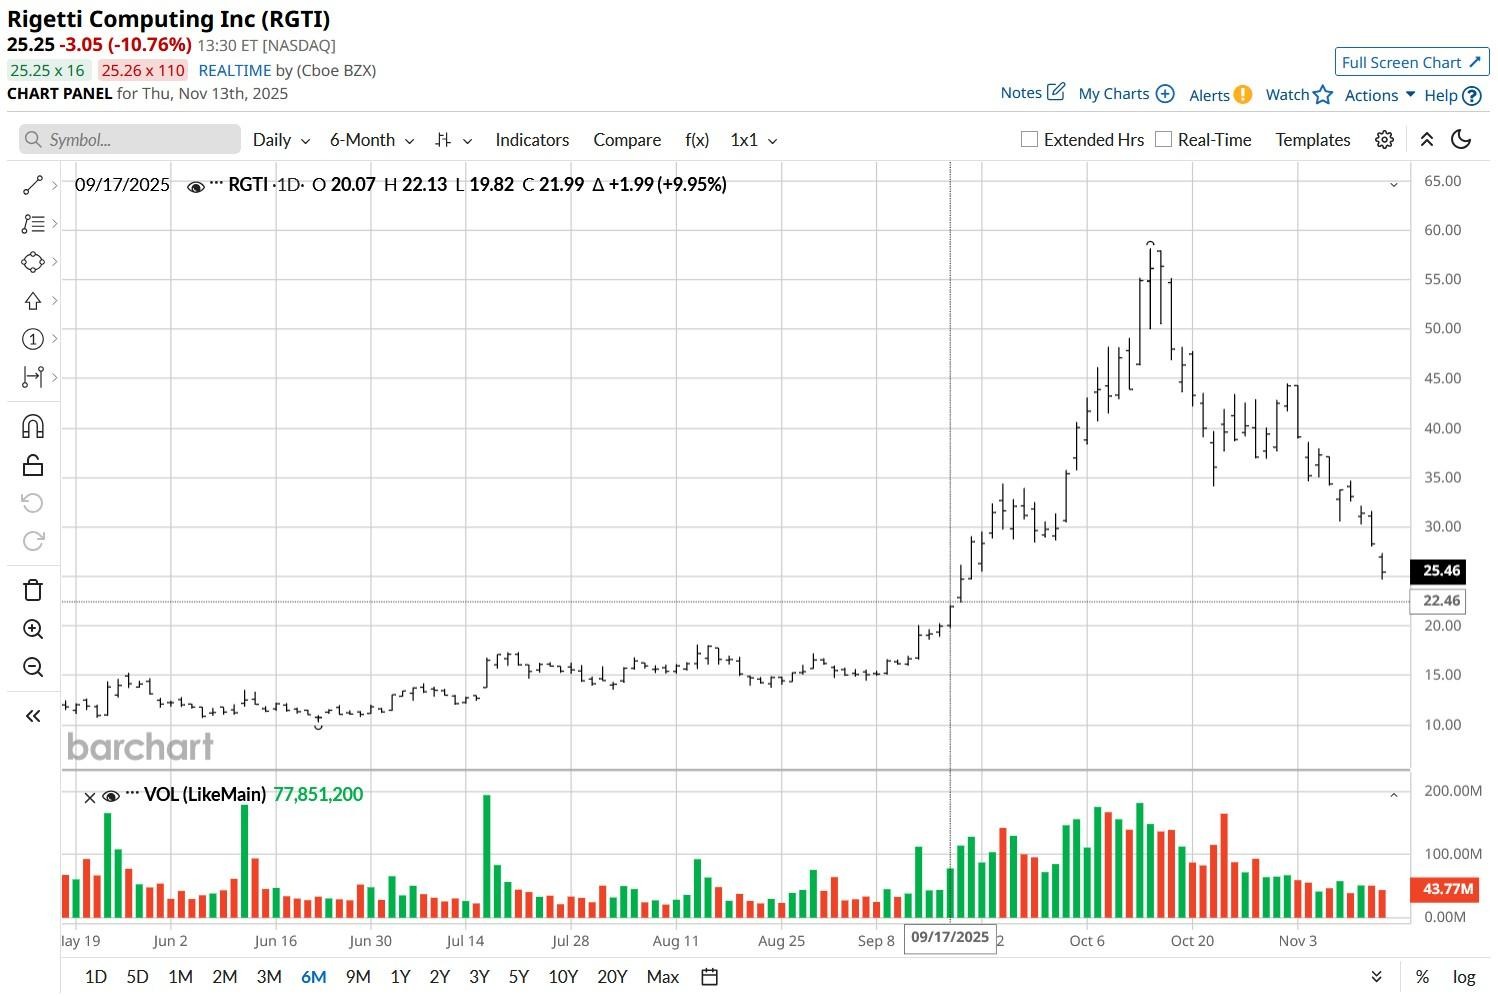Viewport: 1498px width, 997px height.
Task: Open the Notes link
Action: (x=1021, y=93)
